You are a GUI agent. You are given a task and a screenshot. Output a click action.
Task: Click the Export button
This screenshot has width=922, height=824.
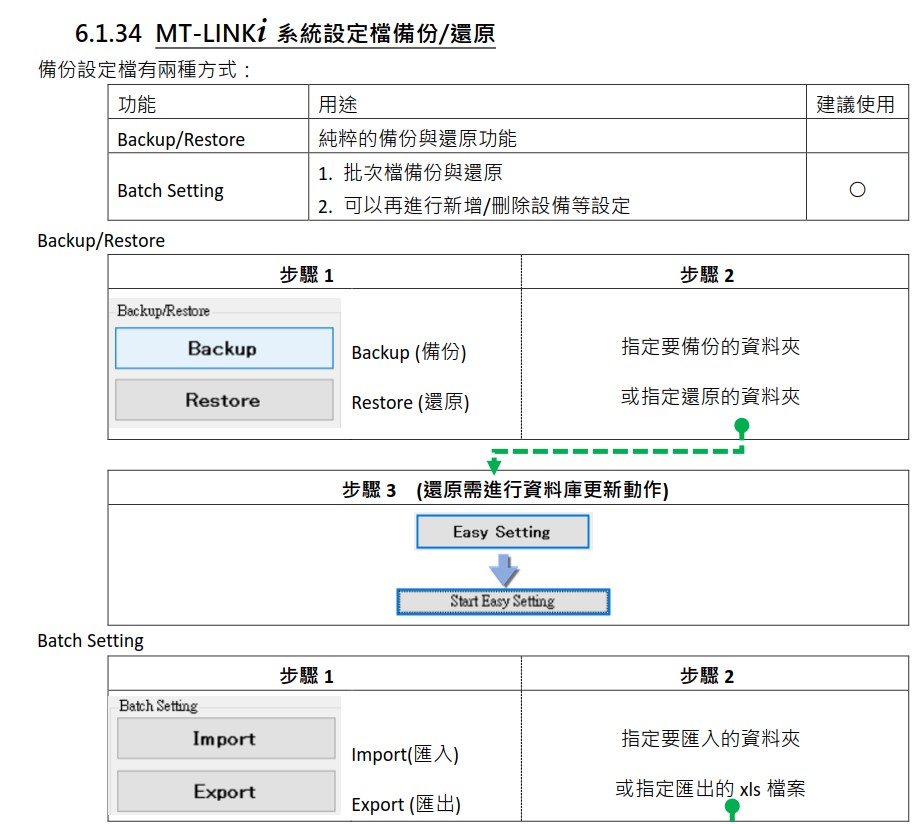226,791
